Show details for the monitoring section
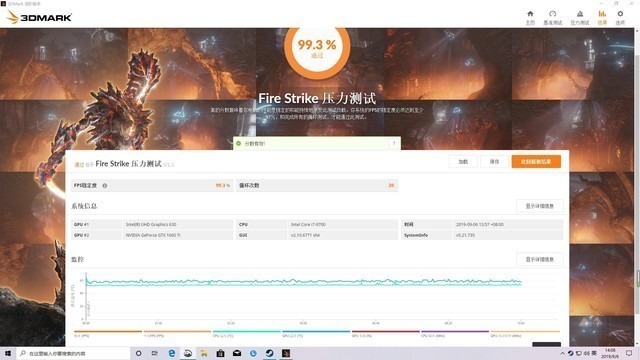 click(540, 260)
